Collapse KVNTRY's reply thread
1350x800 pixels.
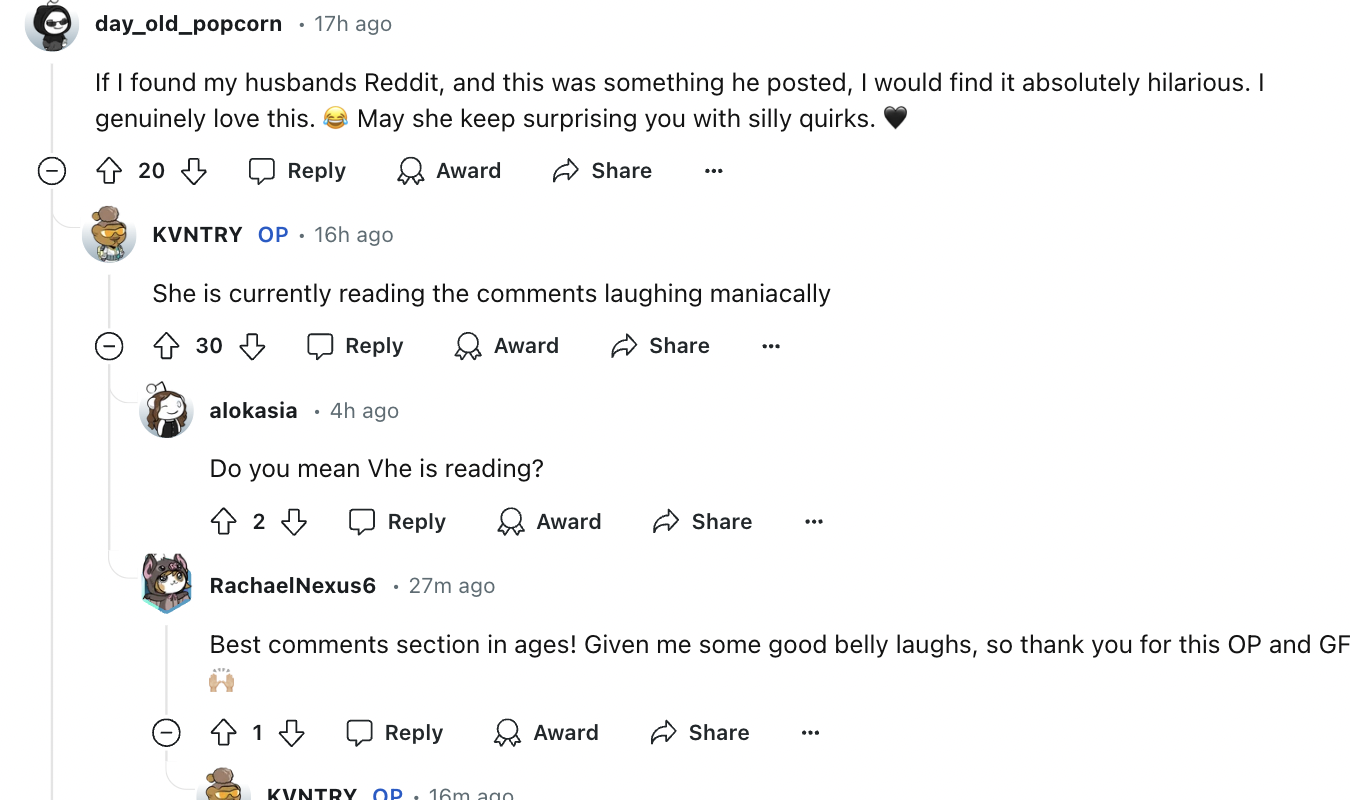point(109,346)
